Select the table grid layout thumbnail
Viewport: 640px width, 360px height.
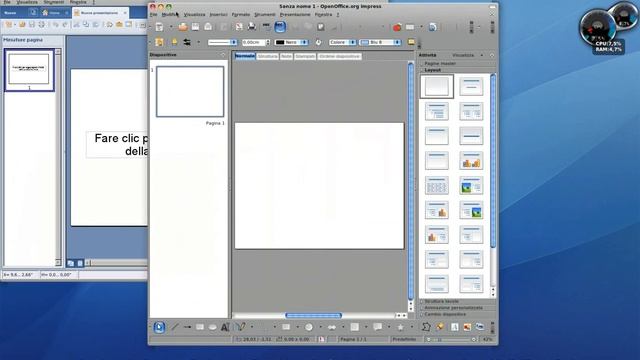437,185
